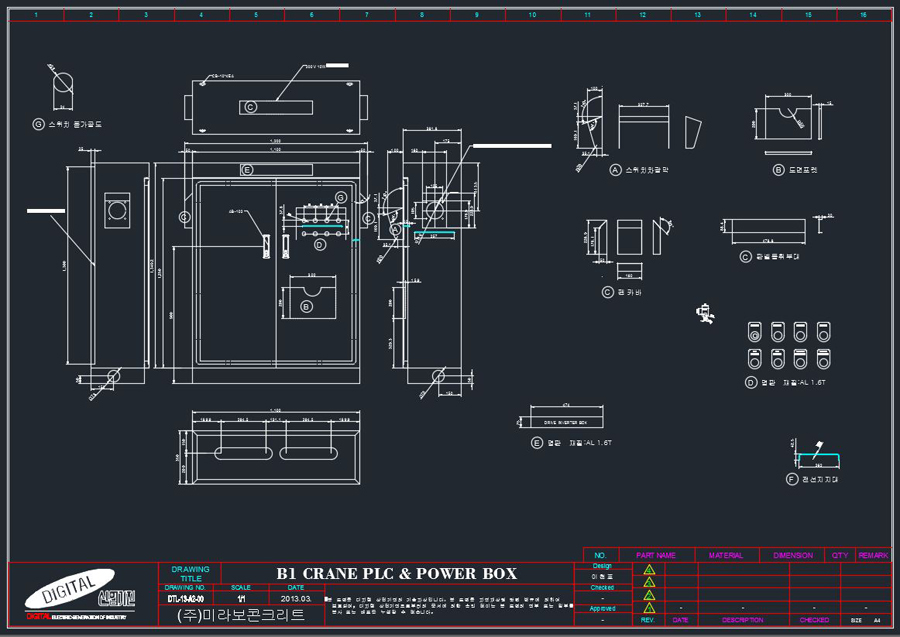Click circled E label below DRIVE INVERTER BOX plate
Image resolution: width=900 pixels, height=637 pixels.
pyautogui.click(x=537, y=442)
